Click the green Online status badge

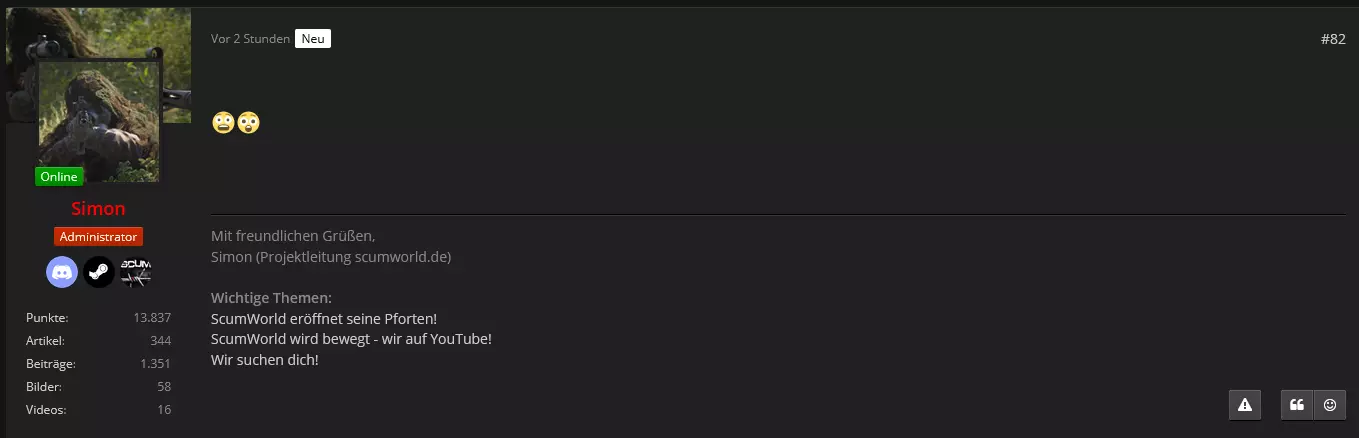59,177
